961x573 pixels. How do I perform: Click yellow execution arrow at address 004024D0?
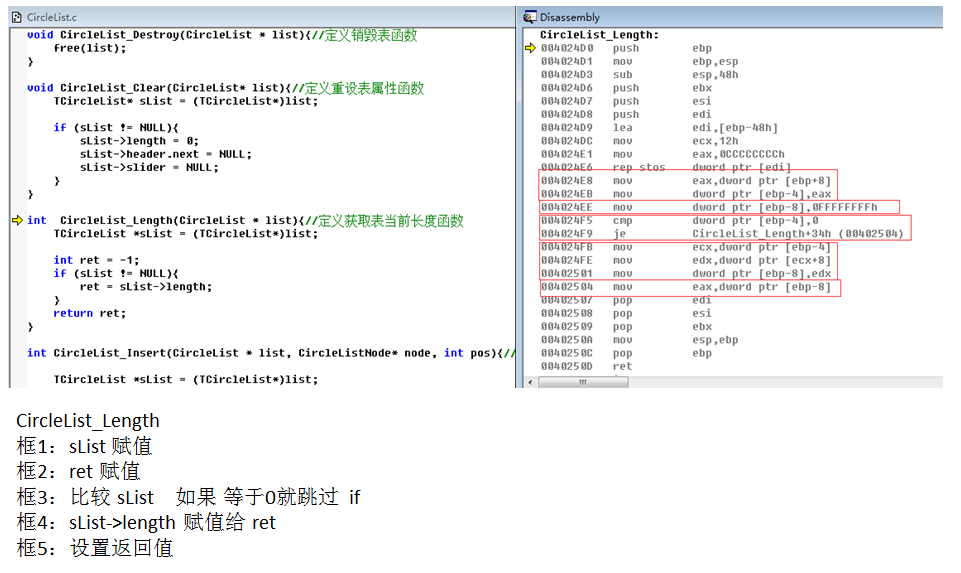530,48
